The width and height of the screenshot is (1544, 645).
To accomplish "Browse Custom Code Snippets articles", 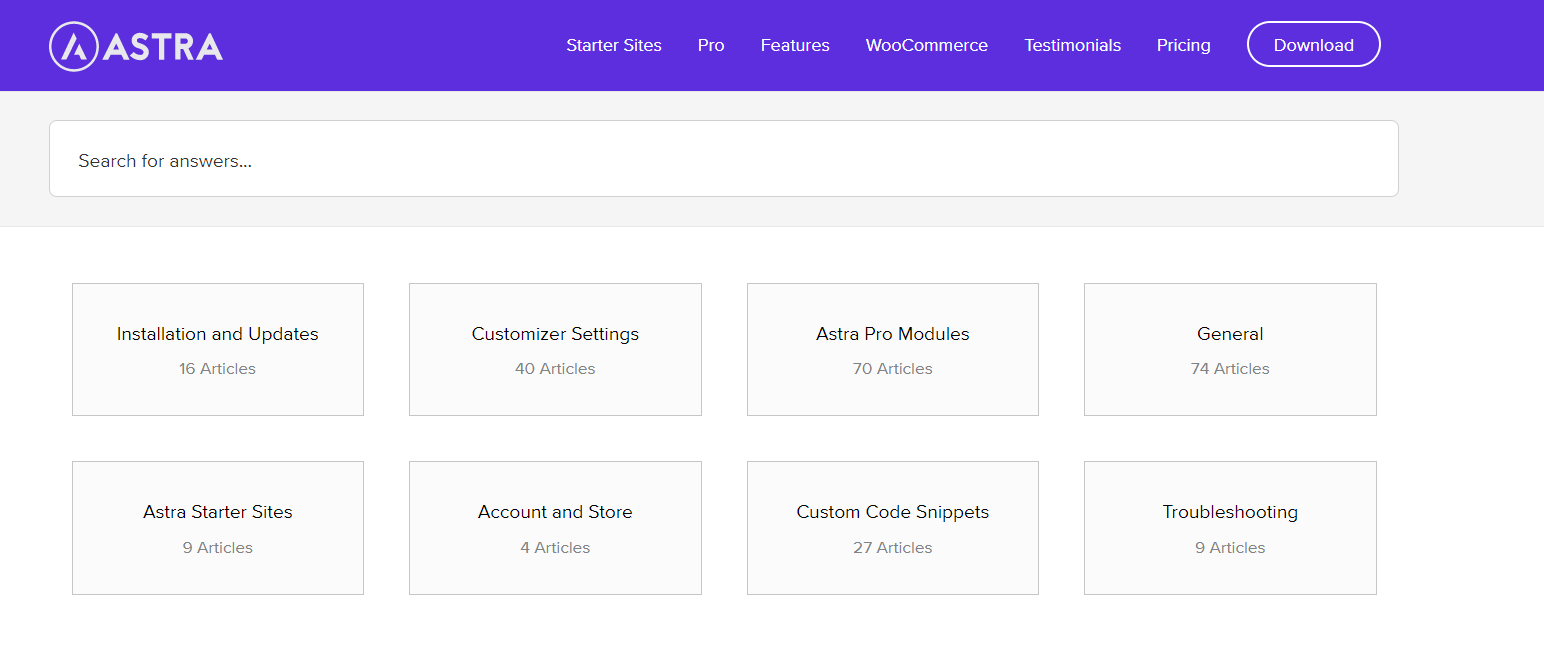I will [893, 528].
